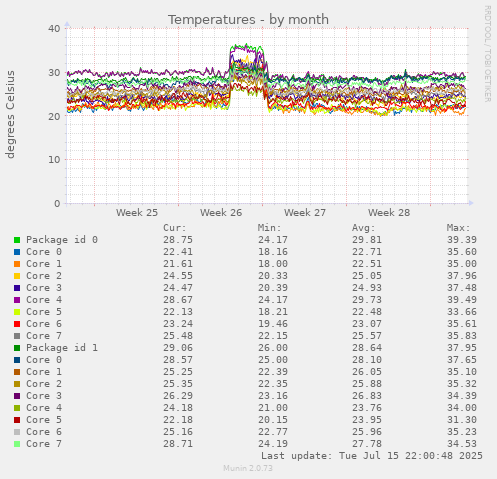
Task: Click the max value 34.39
Action: pos(462,396)
